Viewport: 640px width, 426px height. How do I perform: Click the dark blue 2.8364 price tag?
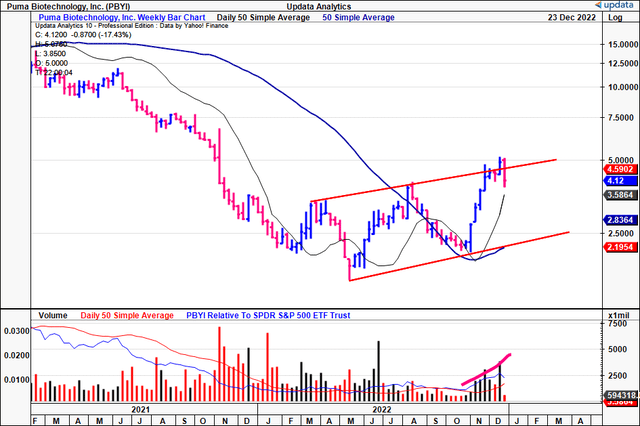(620, 220)
